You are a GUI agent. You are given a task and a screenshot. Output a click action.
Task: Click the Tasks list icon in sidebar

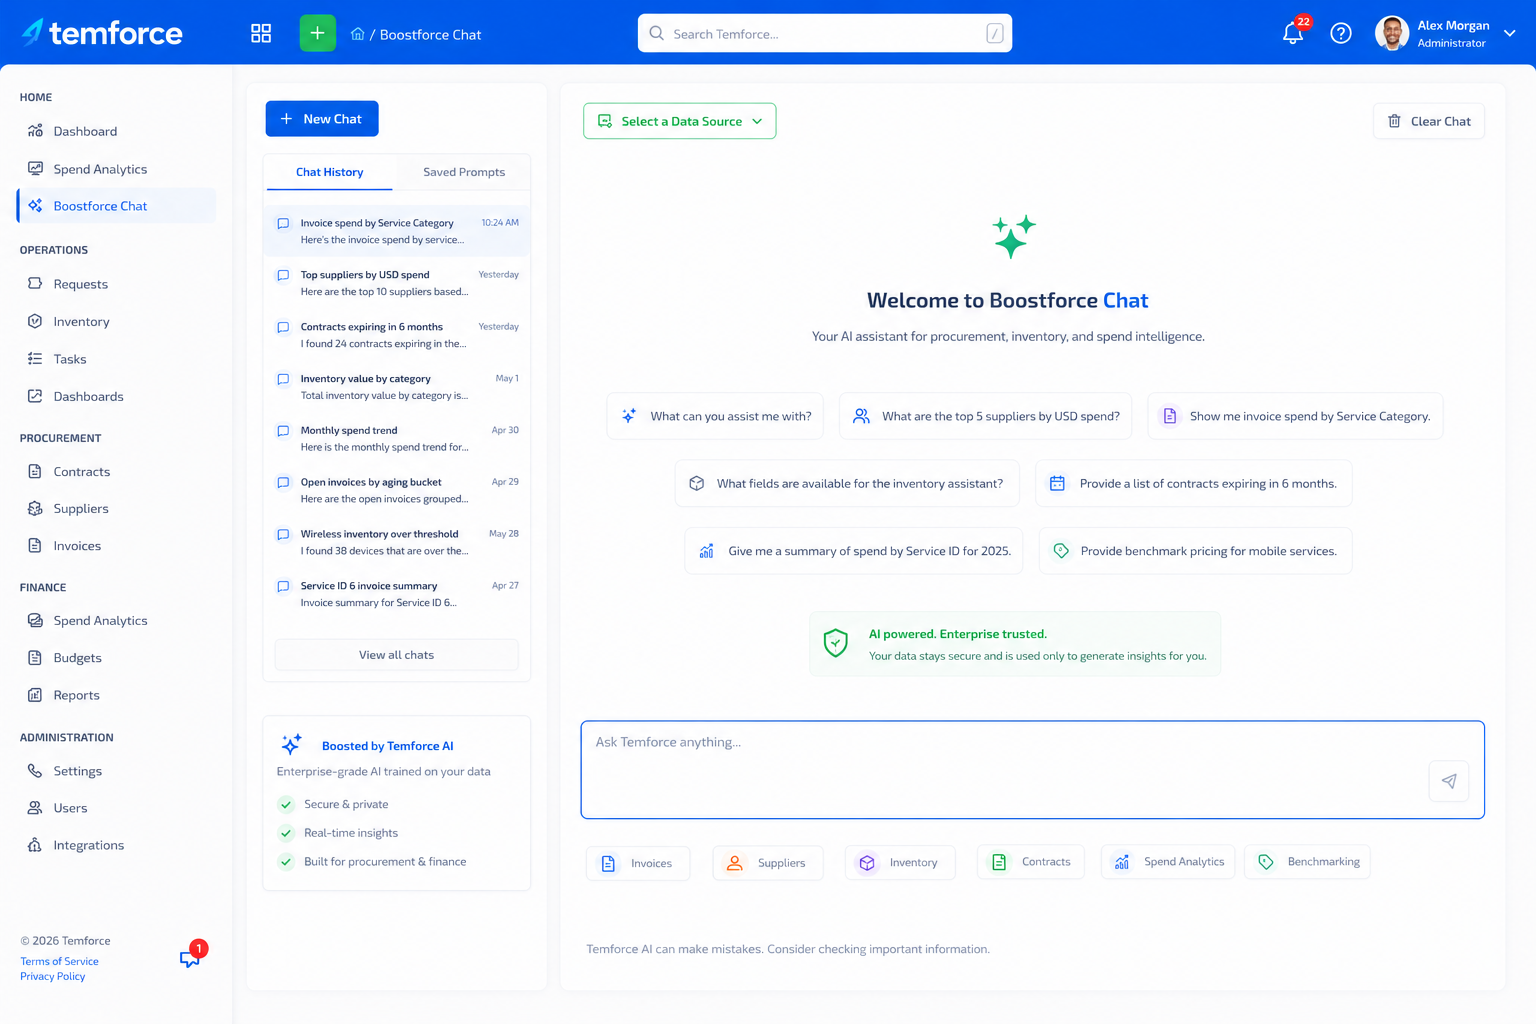(x=35, y=359)
